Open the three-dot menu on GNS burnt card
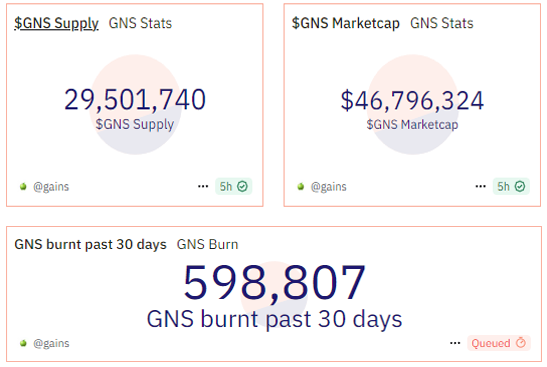The height and width of the screenshot is (367, 547). pos(455,343)
